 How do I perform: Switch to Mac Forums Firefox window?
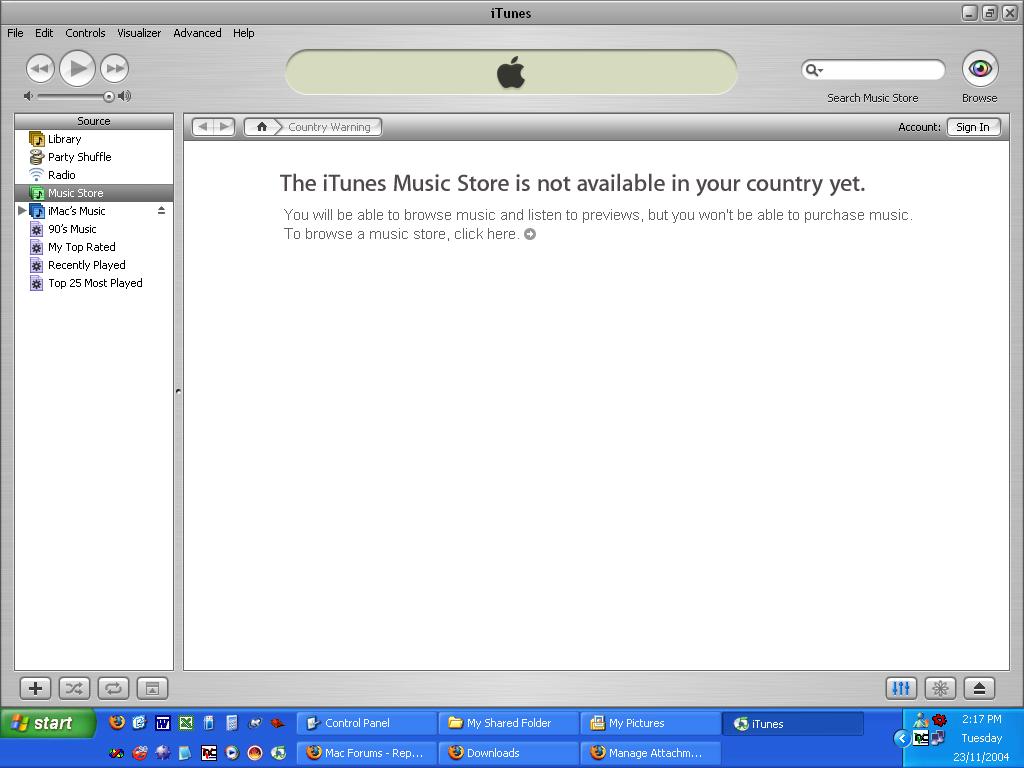pos(366,753)
